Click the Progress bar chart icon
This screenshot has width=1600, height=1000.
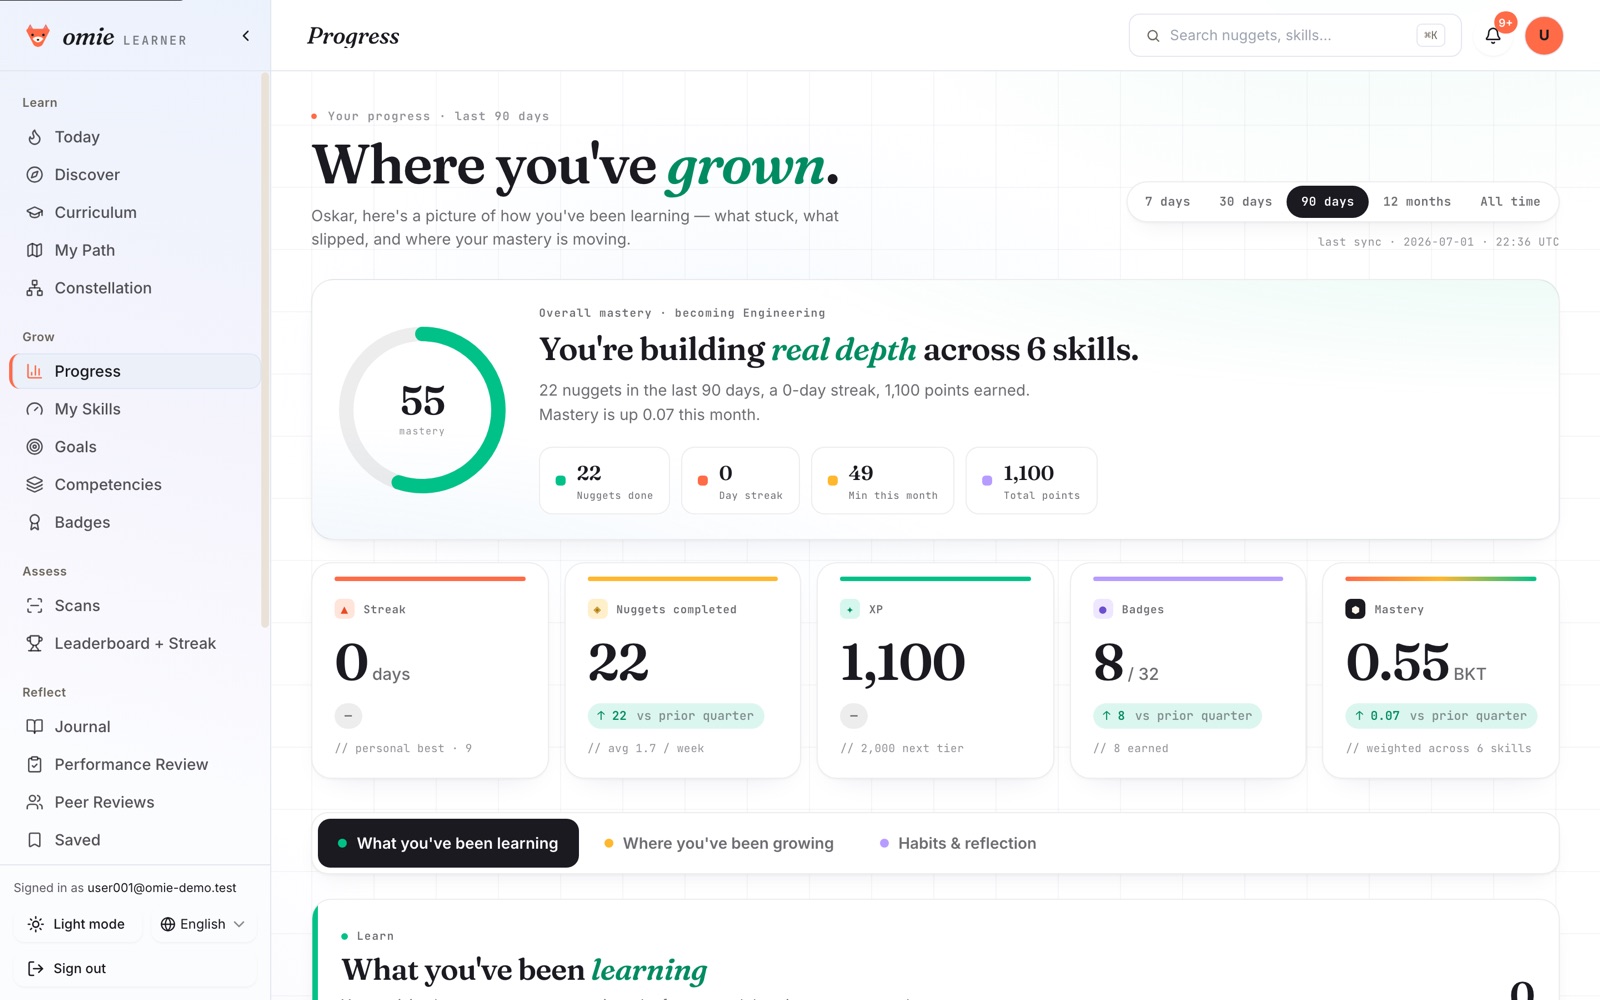[35, 371]
